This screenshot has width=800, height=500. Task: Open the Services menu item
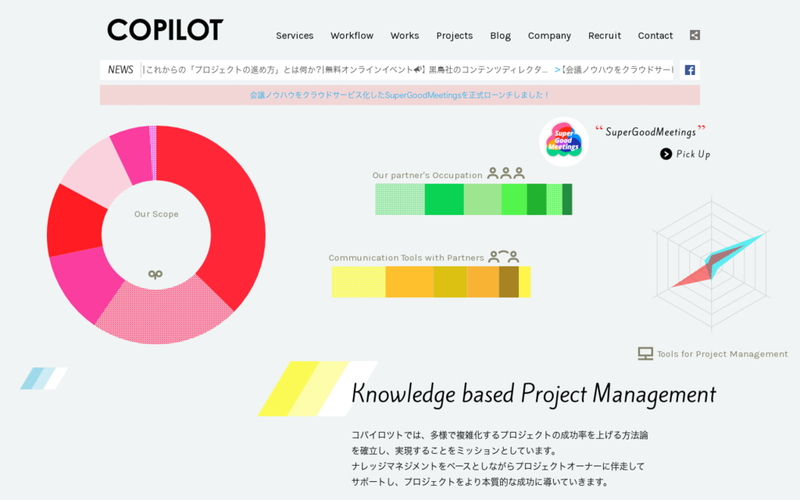tap(294, 36)
